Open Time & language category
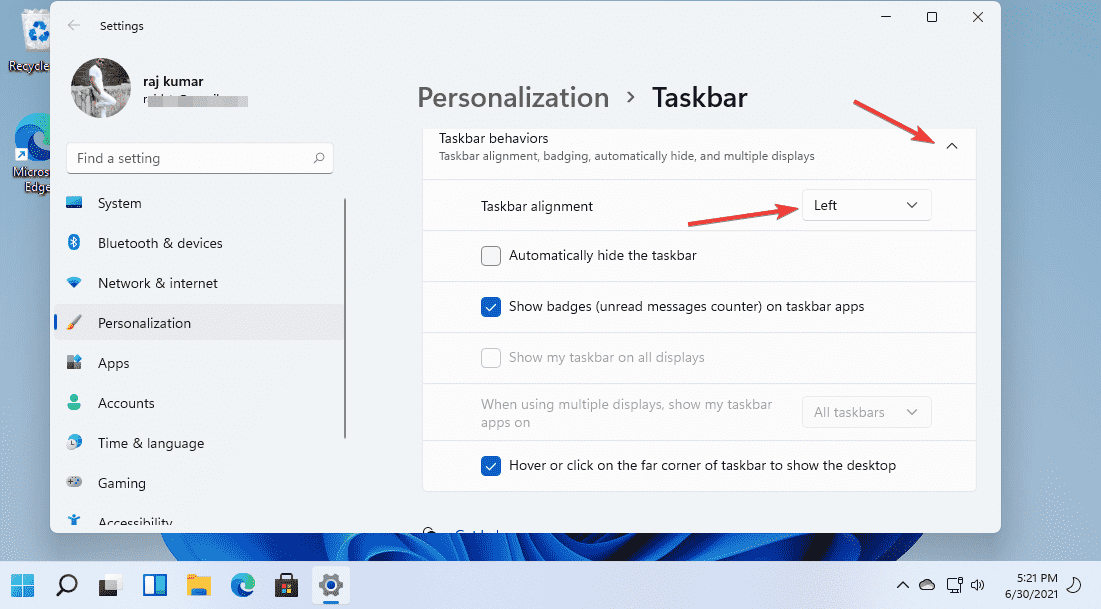Viewport: 1101px width, 609px height. point(199,443)
